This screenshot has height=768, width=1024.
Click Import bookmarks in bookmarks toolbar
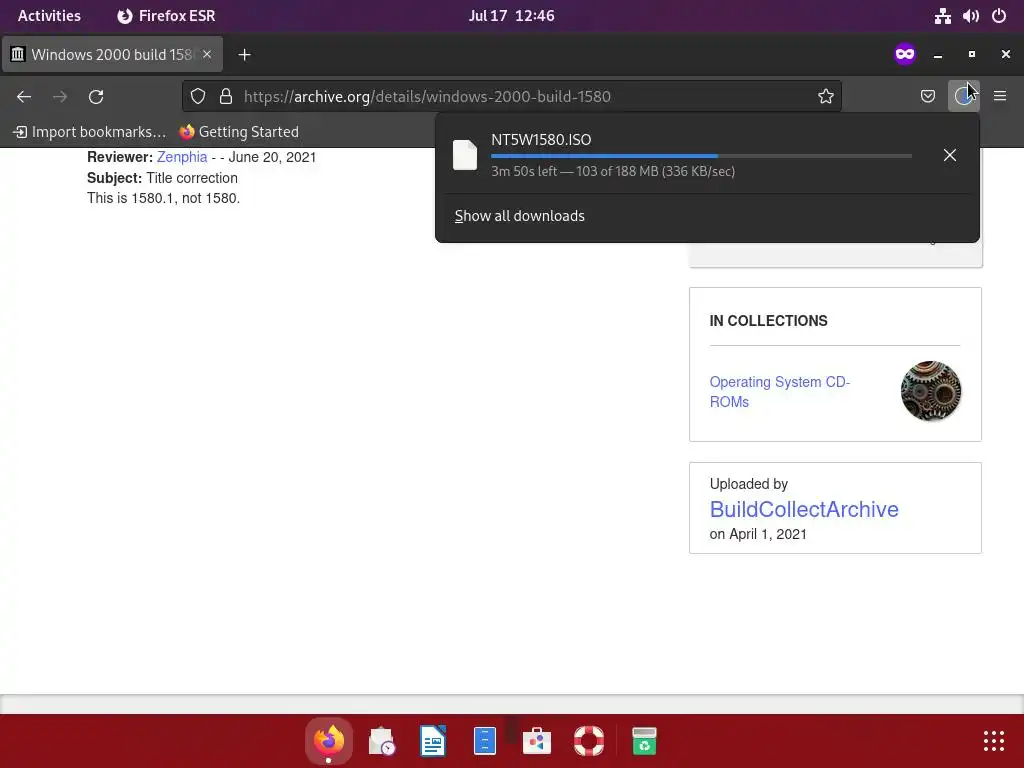90,132
